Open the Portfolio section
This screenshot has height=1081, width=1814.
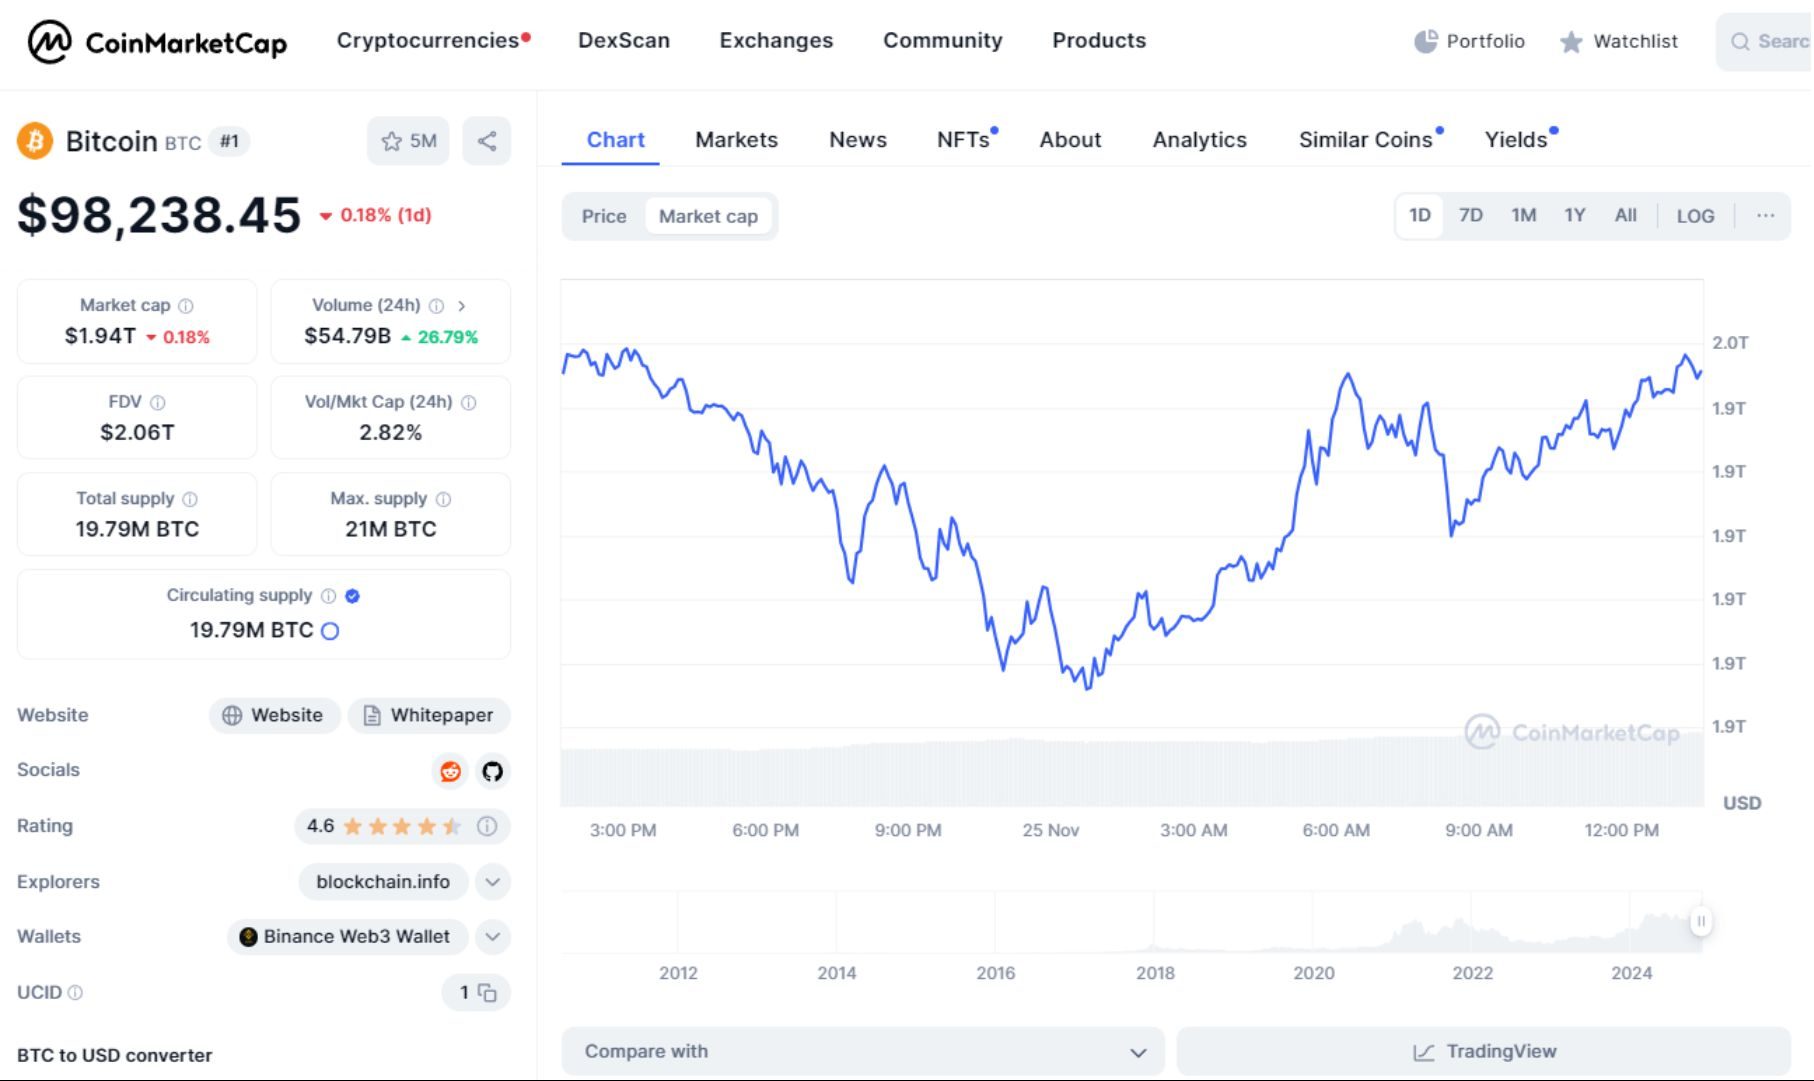pyautogui.click(x=1468, y=41)
